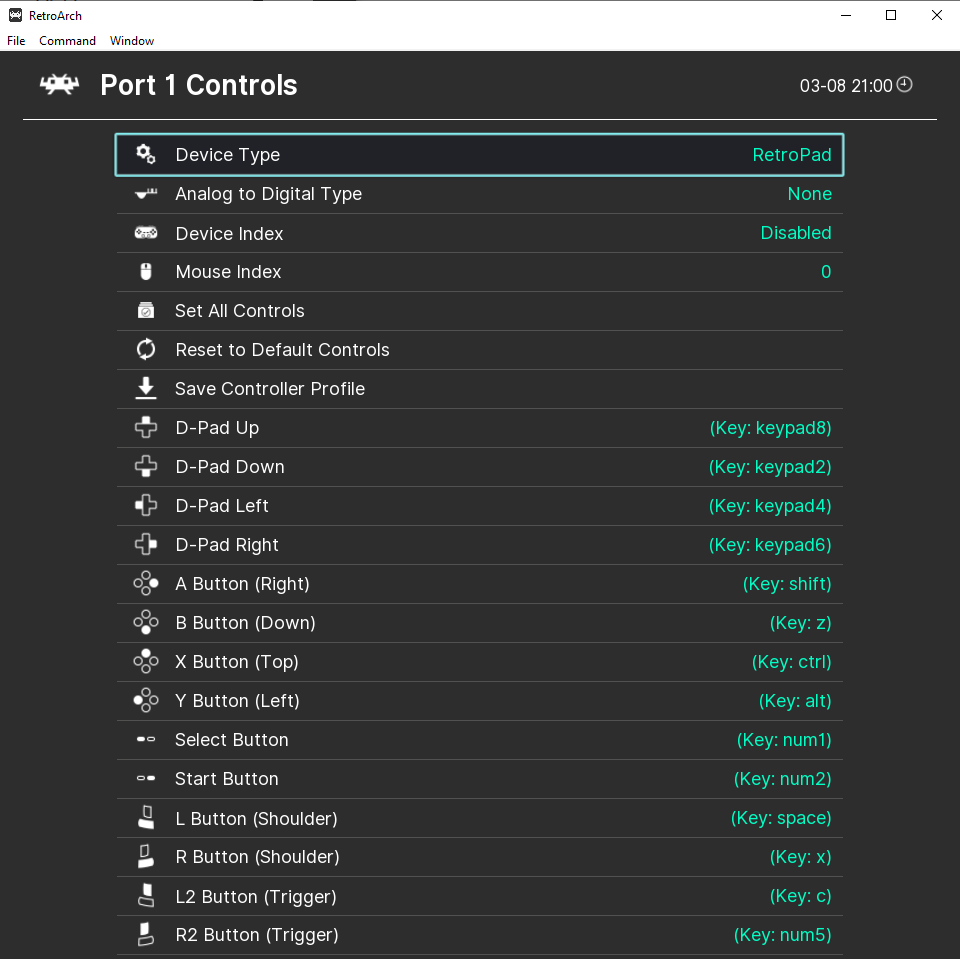Click the Set All Controls icon
Screen dimensions: 960x959
click(x=146, y=310)
